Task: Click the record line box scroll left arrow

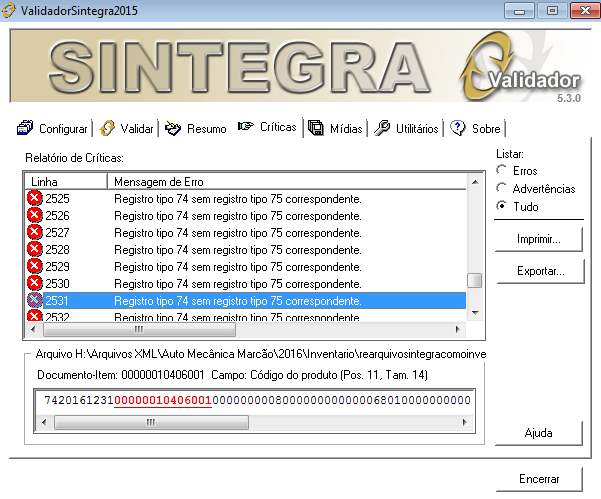Action: pos(44,422)
